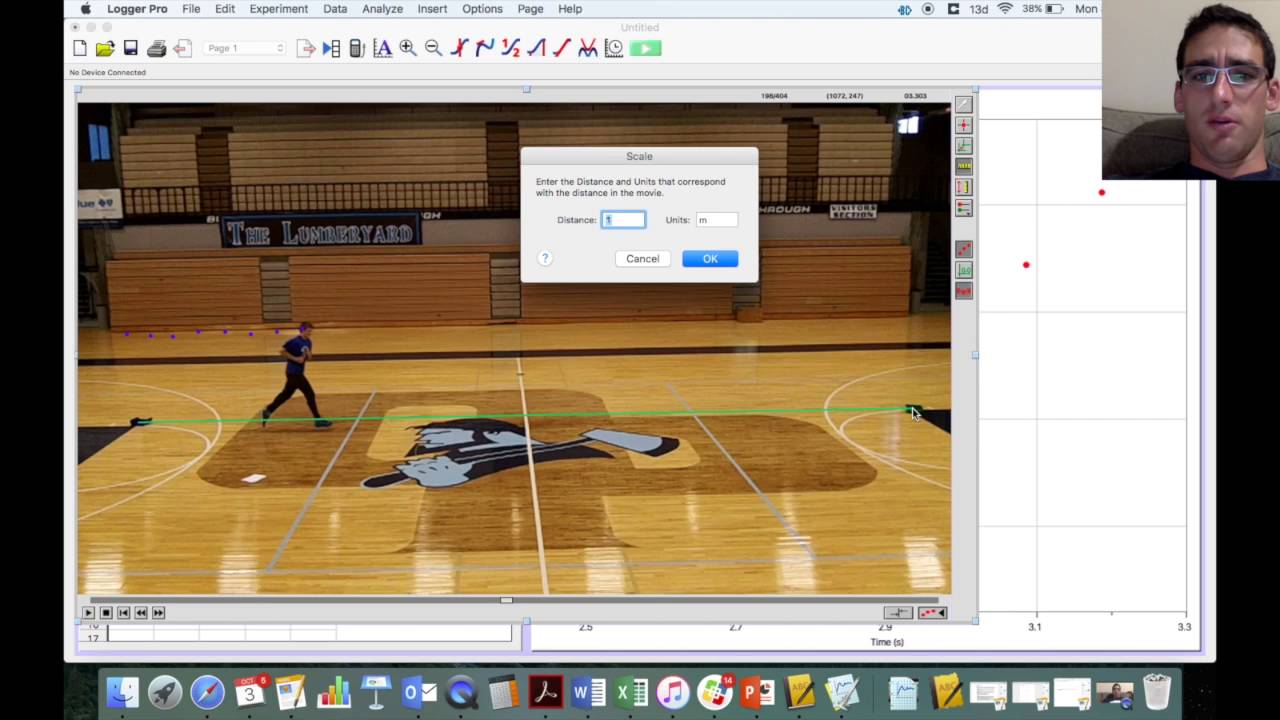Stop the movie playback
Viewport: 1280px width, 720px height.
pyautogui.click(x=106, y=612)
